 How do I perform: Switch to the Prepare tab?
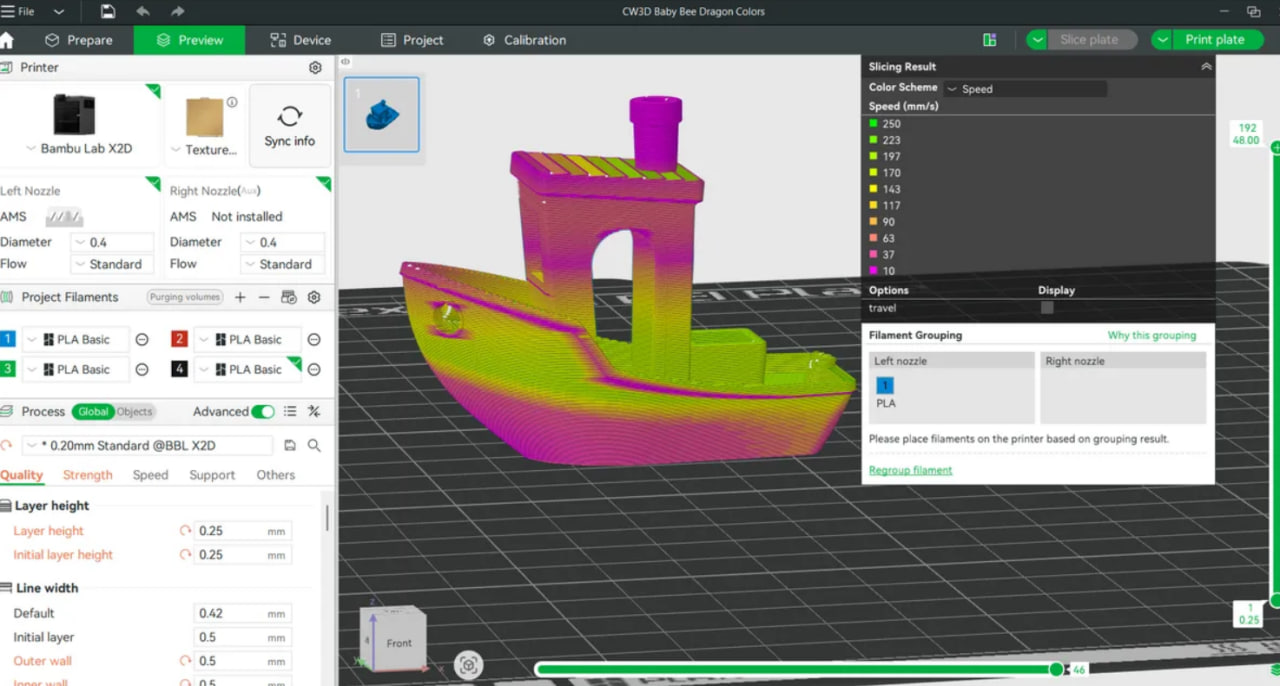tap(78, 40)
